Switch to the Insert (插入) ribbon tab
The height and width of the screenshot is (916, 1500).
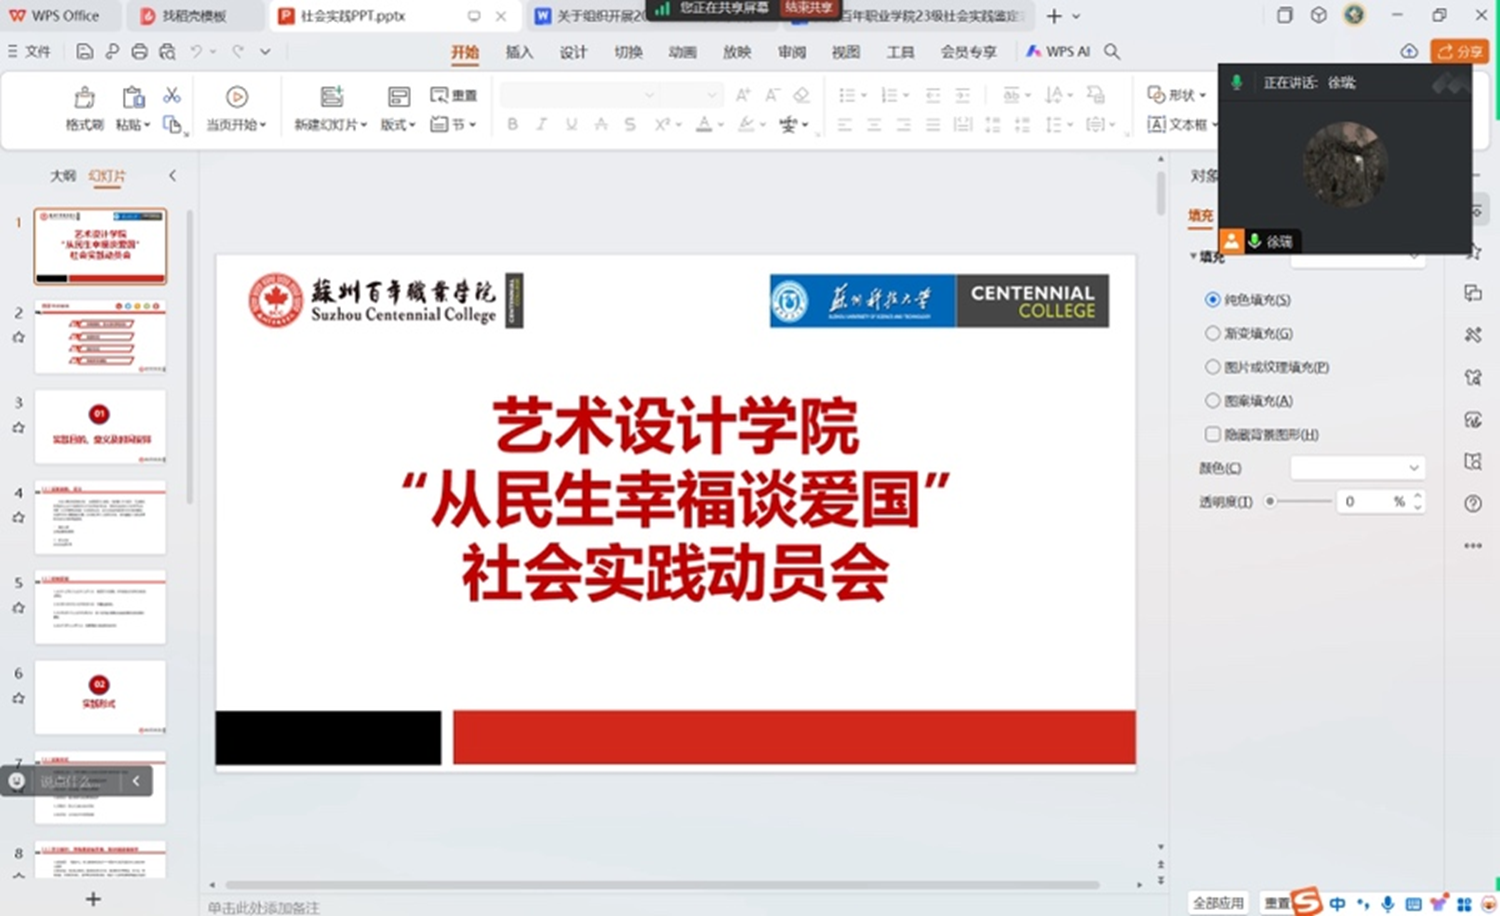coord(519,52)
